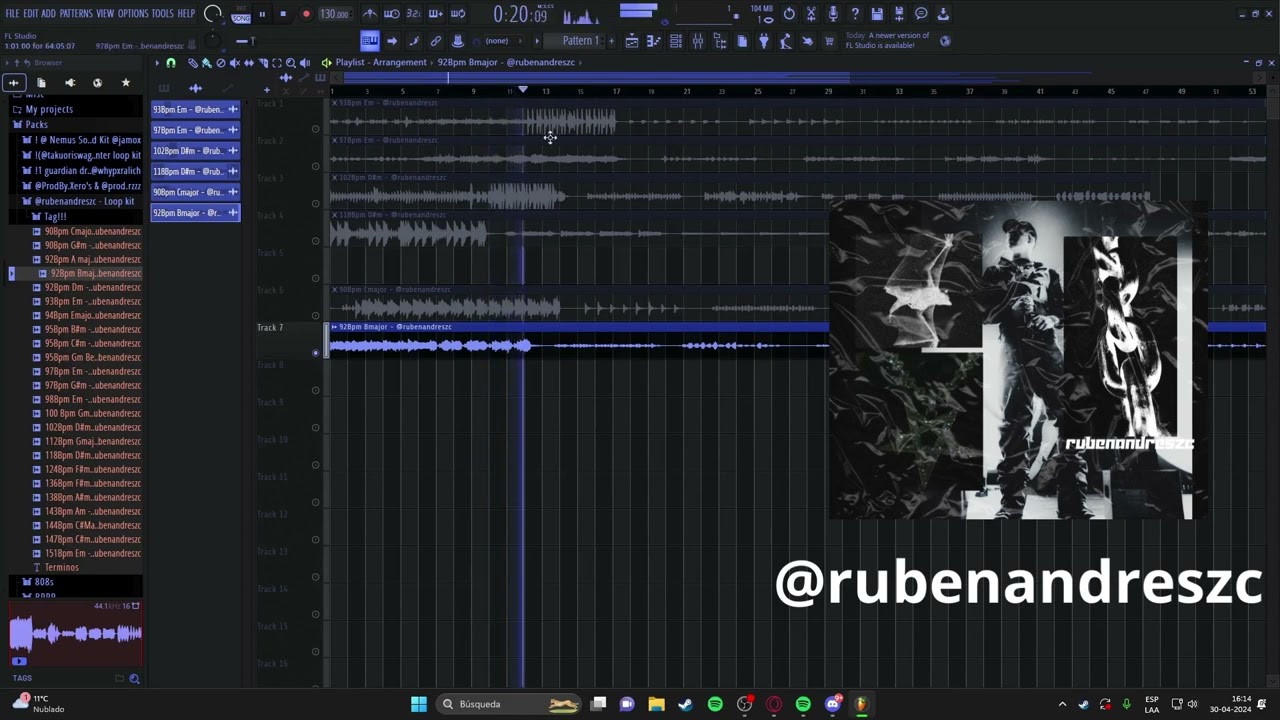Toggle the typing keyboard to piano icon

click(370, 41)
